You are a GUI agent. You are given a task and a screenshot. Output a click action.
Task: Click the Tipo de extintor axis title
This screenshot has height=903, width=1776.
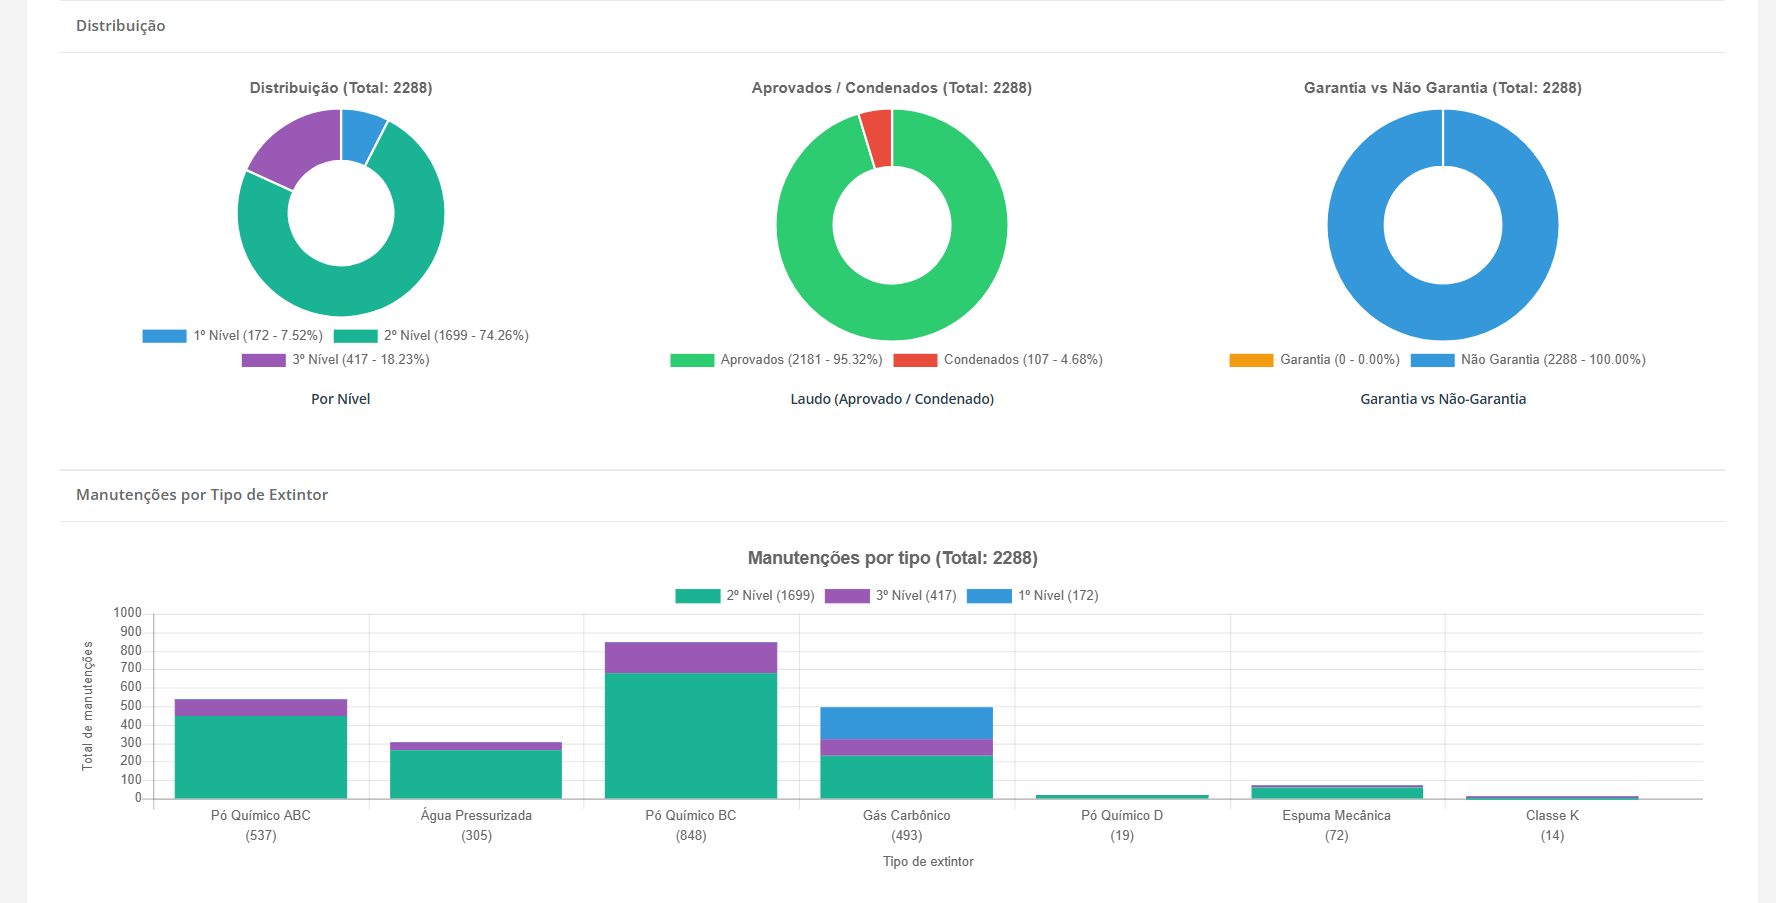coord(928,862)
